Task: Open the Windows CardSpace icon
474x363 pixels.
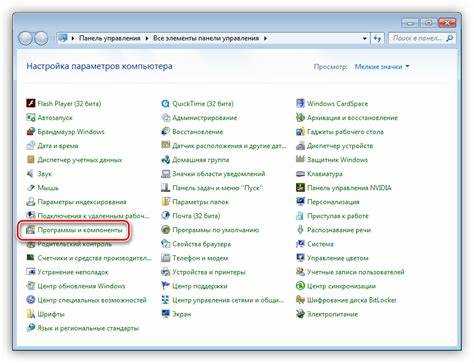Action: click(300, 103)
